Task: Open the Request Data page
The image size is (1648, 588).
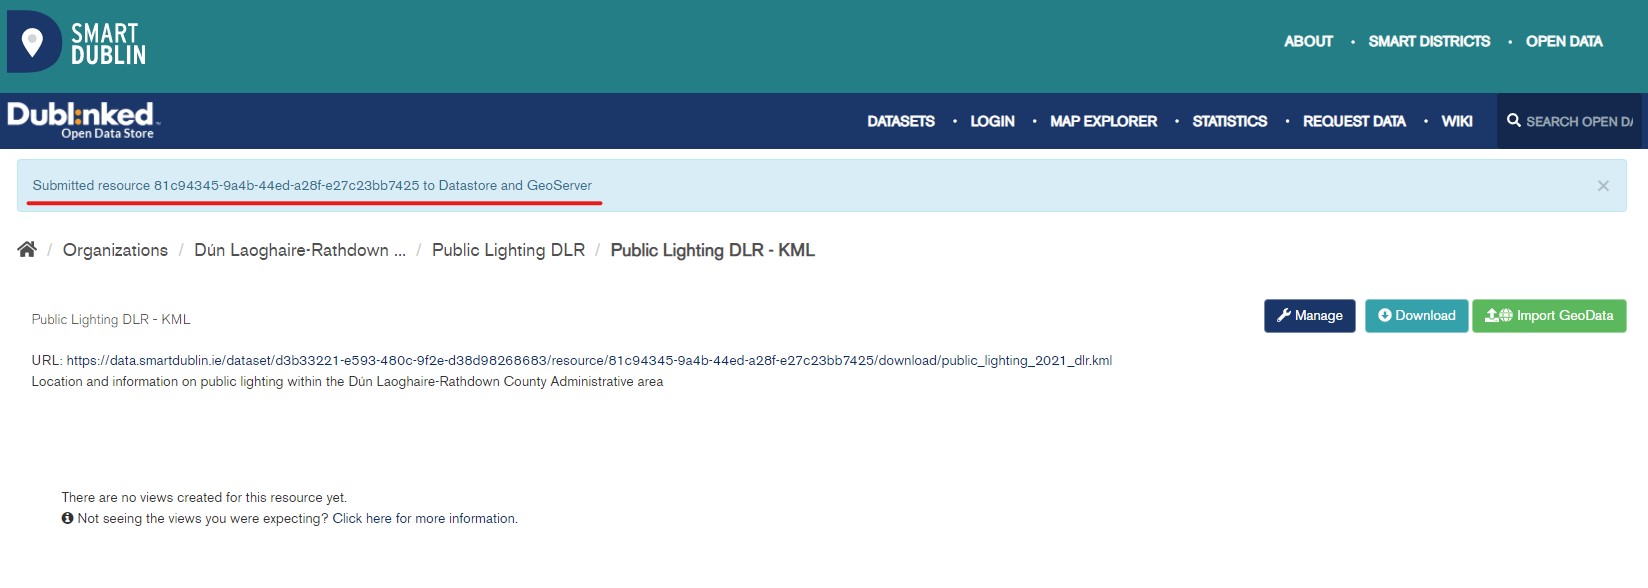Action: click(x=1353, y=121)
